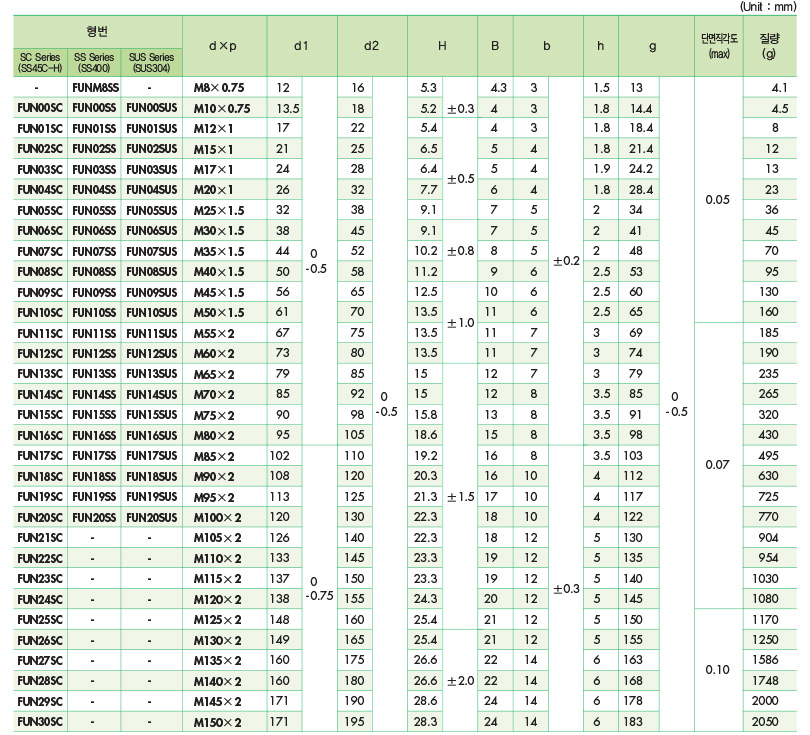Click thread size "M75×2"
The height and width of the screenshot is (735, 810).
(x=214, y=415)
